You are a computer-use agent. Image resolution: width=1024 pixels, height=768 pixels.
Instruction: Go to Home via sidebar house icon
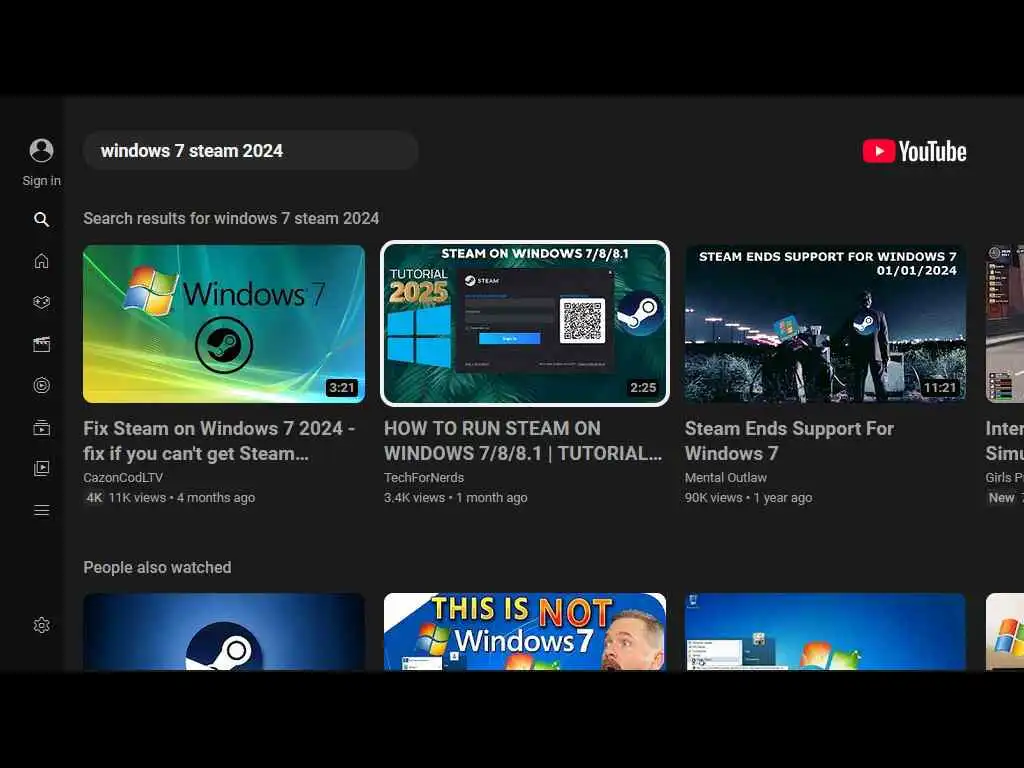tap(41, 261)
